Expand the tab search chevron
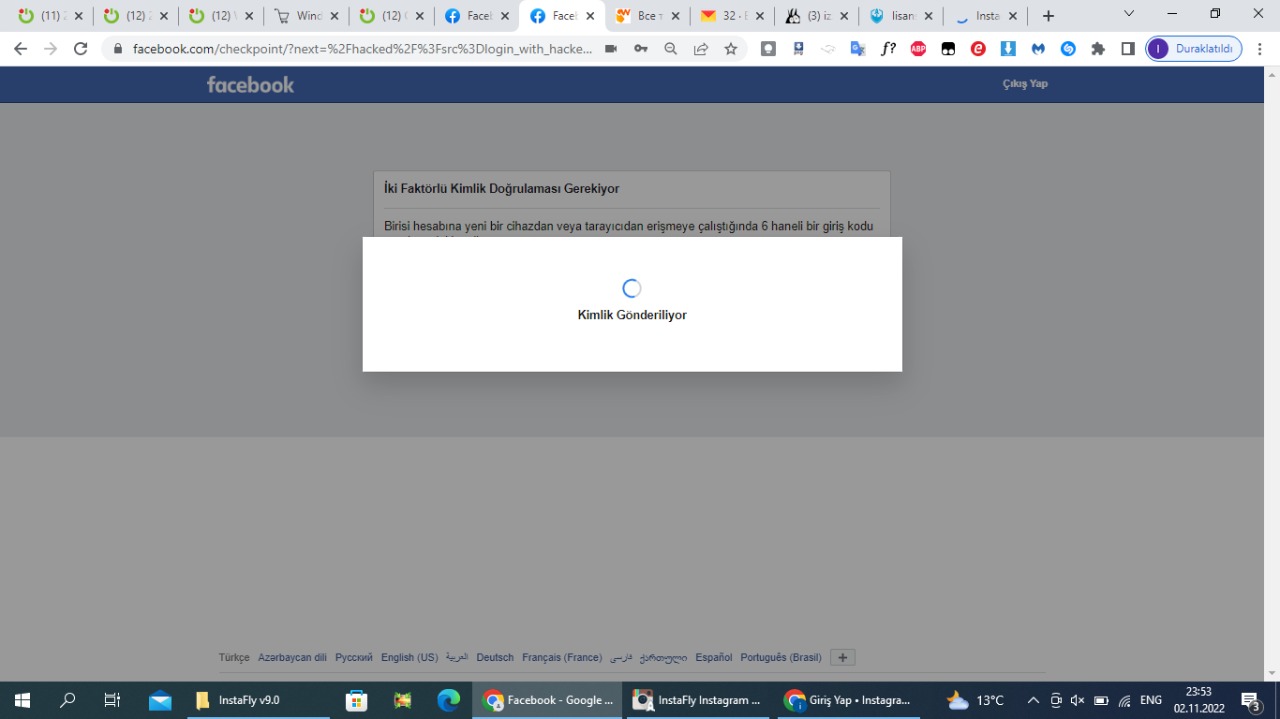 [x=1129, y=14]
